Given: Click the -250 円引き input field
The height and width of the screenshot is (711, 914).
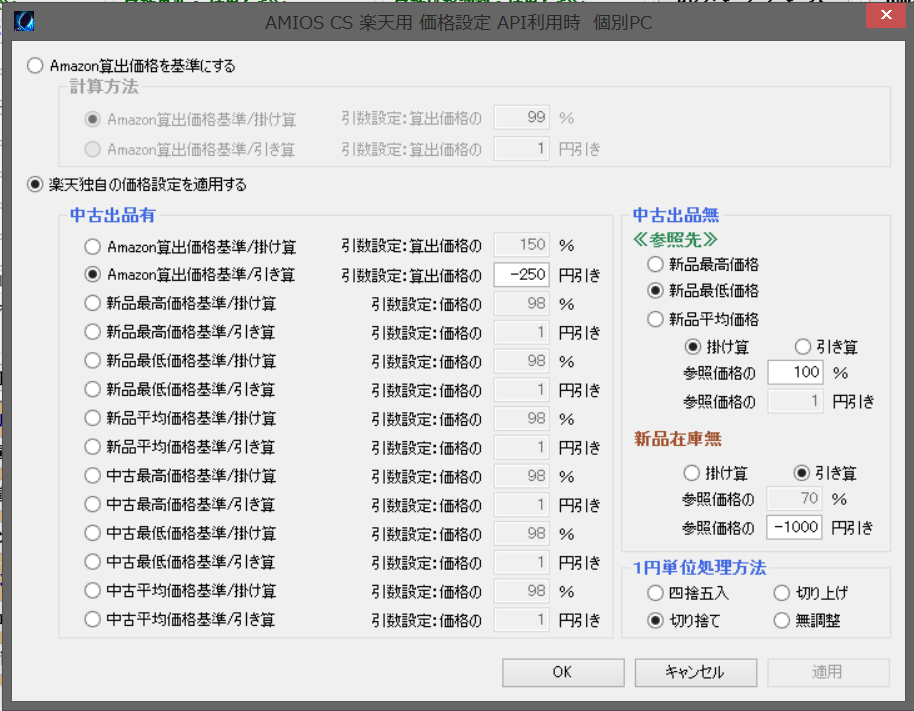Looking at the screenshot, I should click(522, 274).
